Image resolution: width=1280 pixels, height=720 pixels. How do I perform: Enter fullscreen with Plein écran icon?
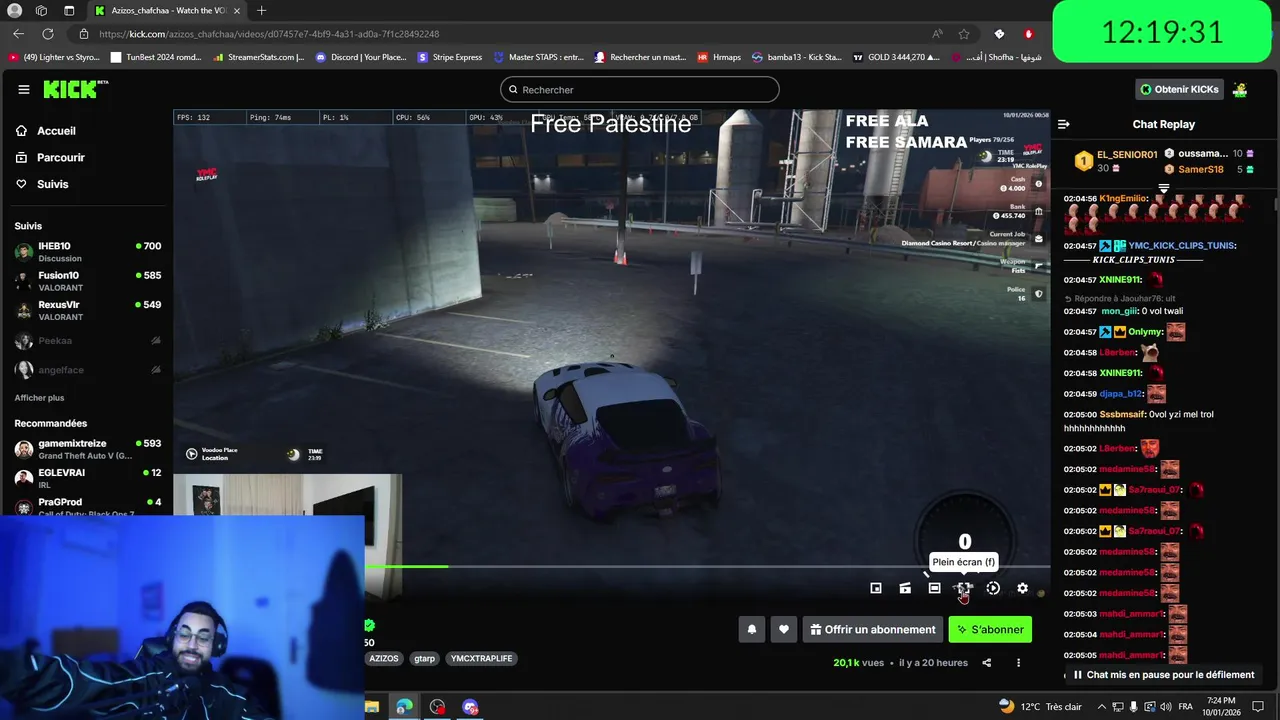(x=963, y=589)
